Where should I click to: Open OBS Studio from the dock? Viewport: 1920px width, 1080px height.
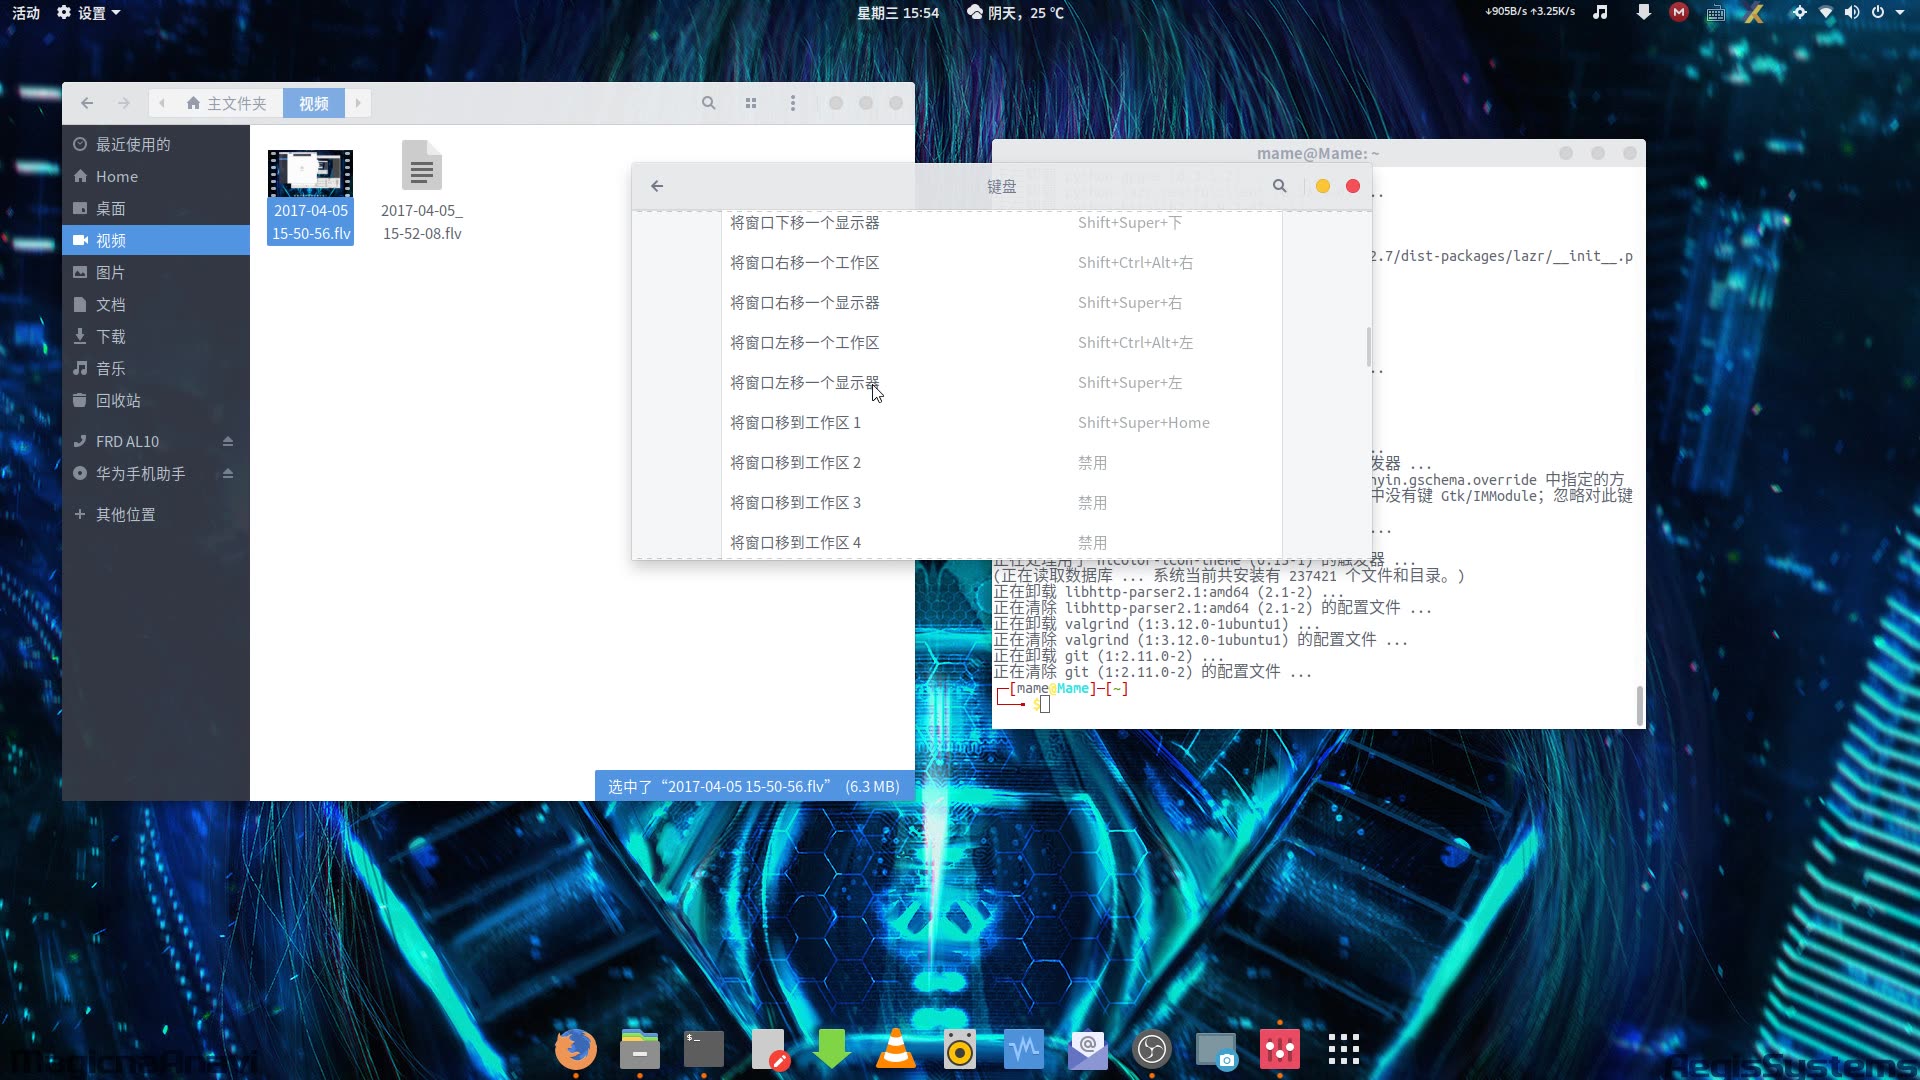(1151, 1049)
